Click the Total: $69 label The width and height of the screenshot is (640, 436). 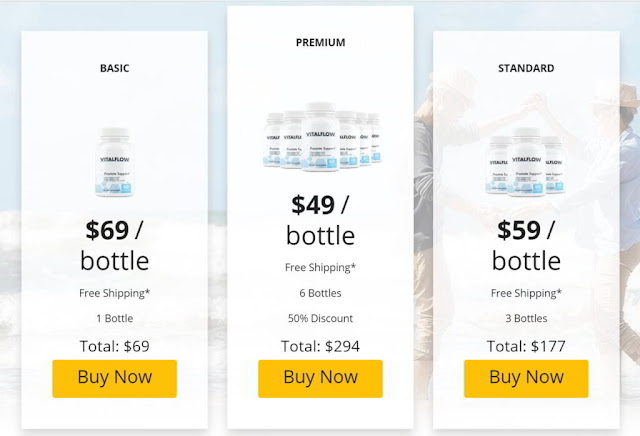tap(115, 346)
